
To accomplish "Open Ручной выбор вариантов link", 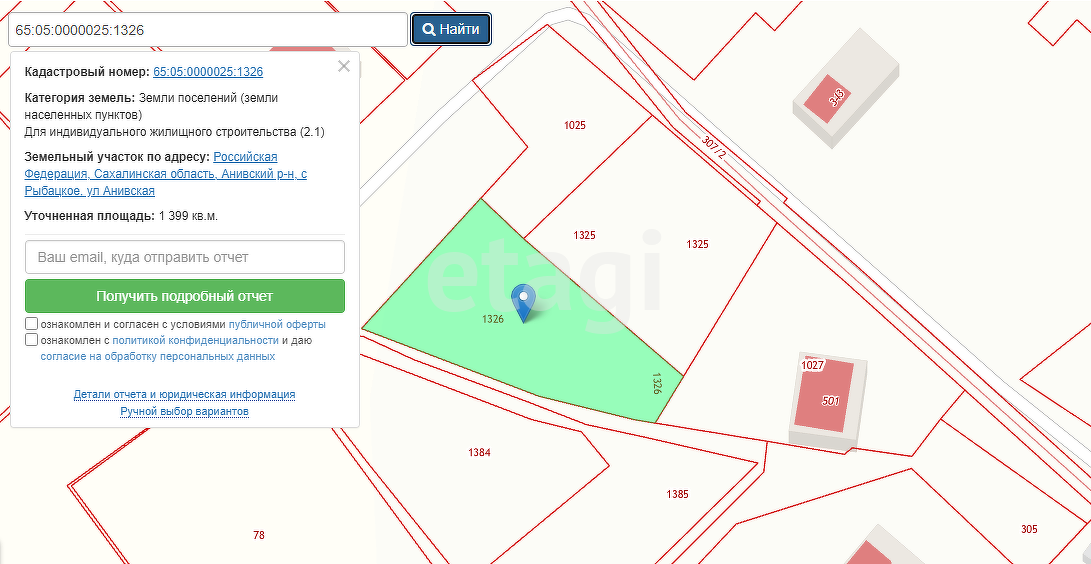I will [x=184, y=411].
